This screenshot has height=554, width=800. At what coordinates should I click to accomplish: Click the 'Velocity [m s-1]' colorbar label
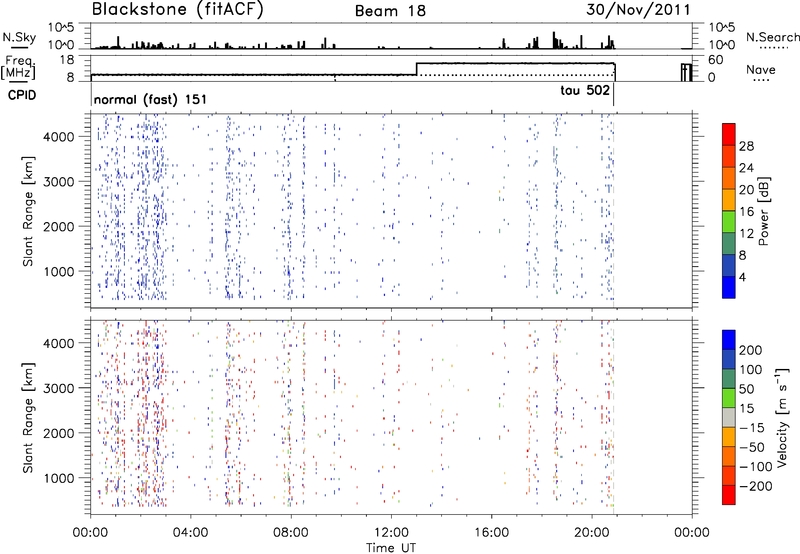pos(782,417)
